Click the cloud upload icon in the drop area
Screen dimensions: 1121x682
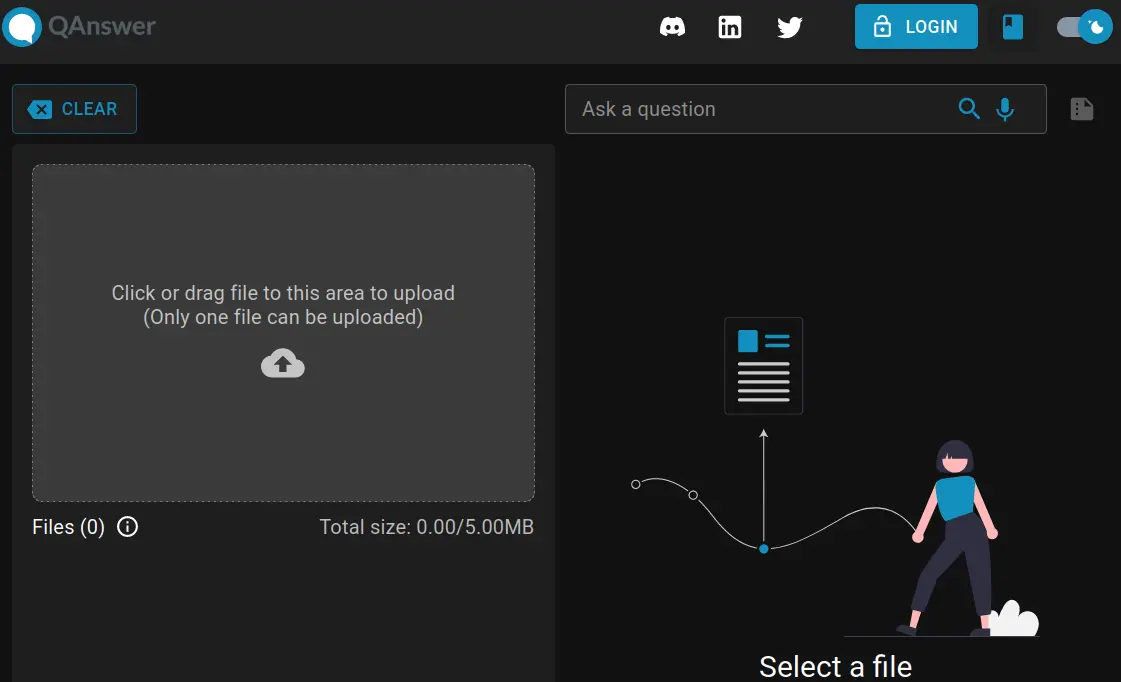pos(283,362)
